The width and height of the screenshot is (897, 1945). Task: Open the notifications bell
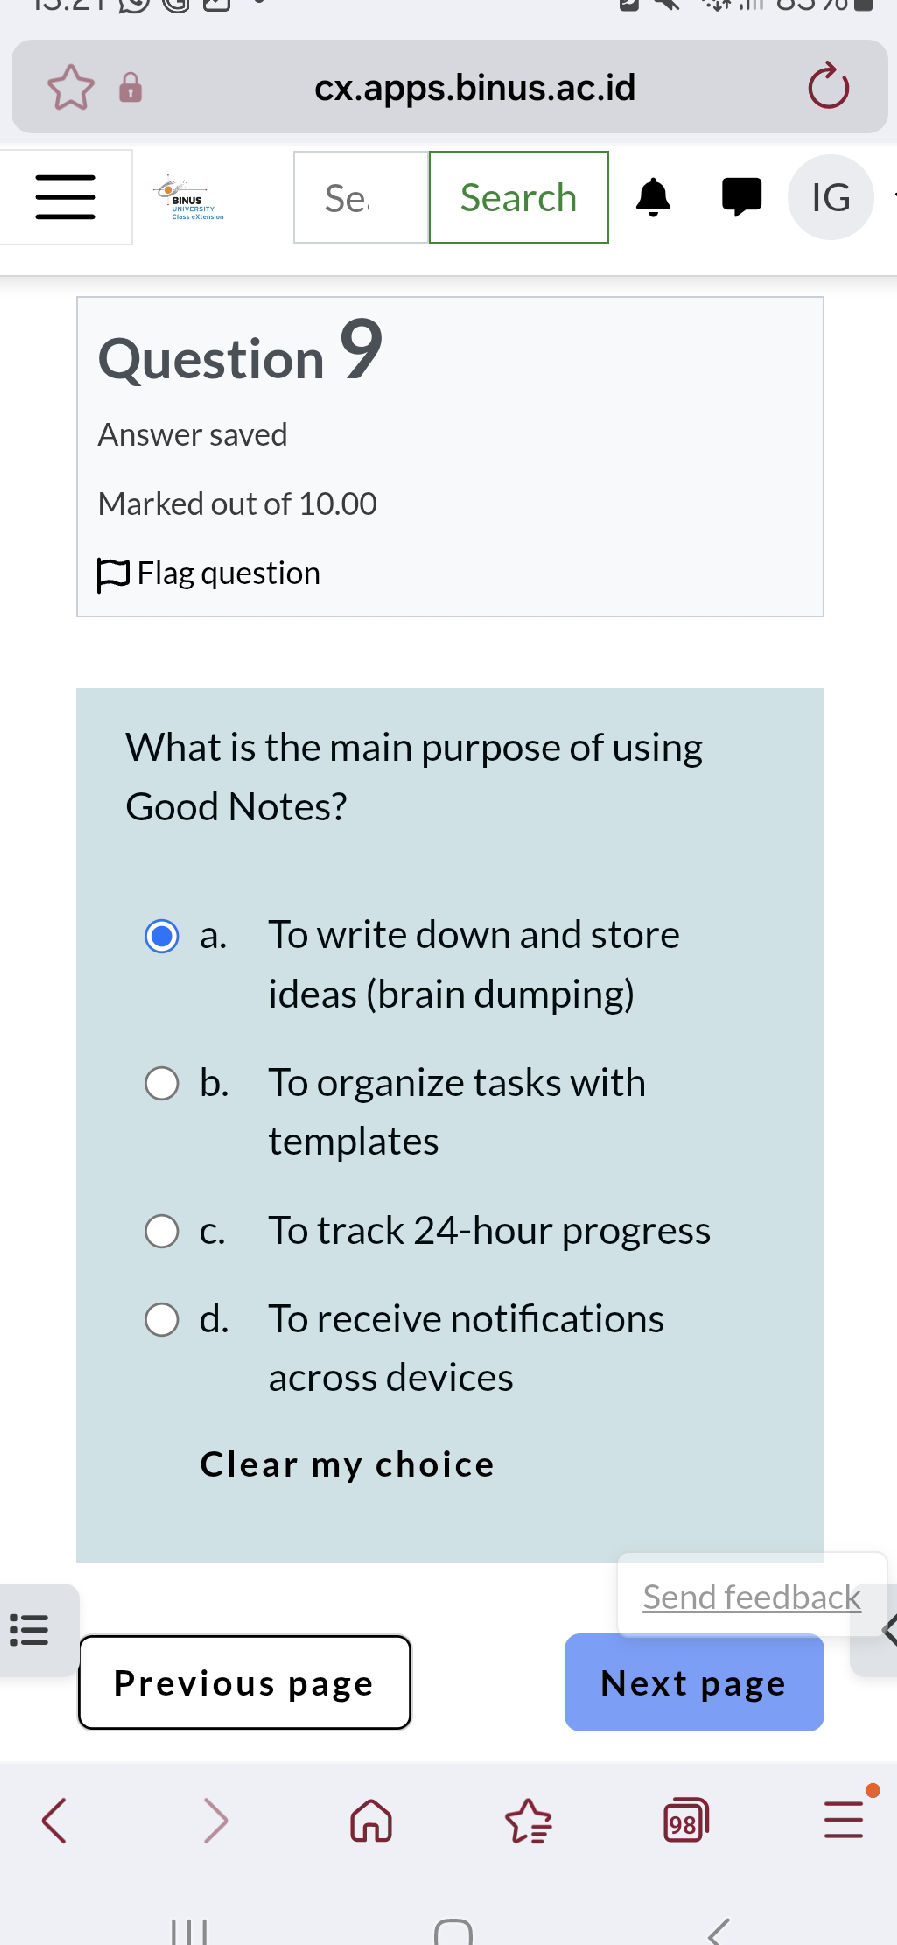point(653,197)
